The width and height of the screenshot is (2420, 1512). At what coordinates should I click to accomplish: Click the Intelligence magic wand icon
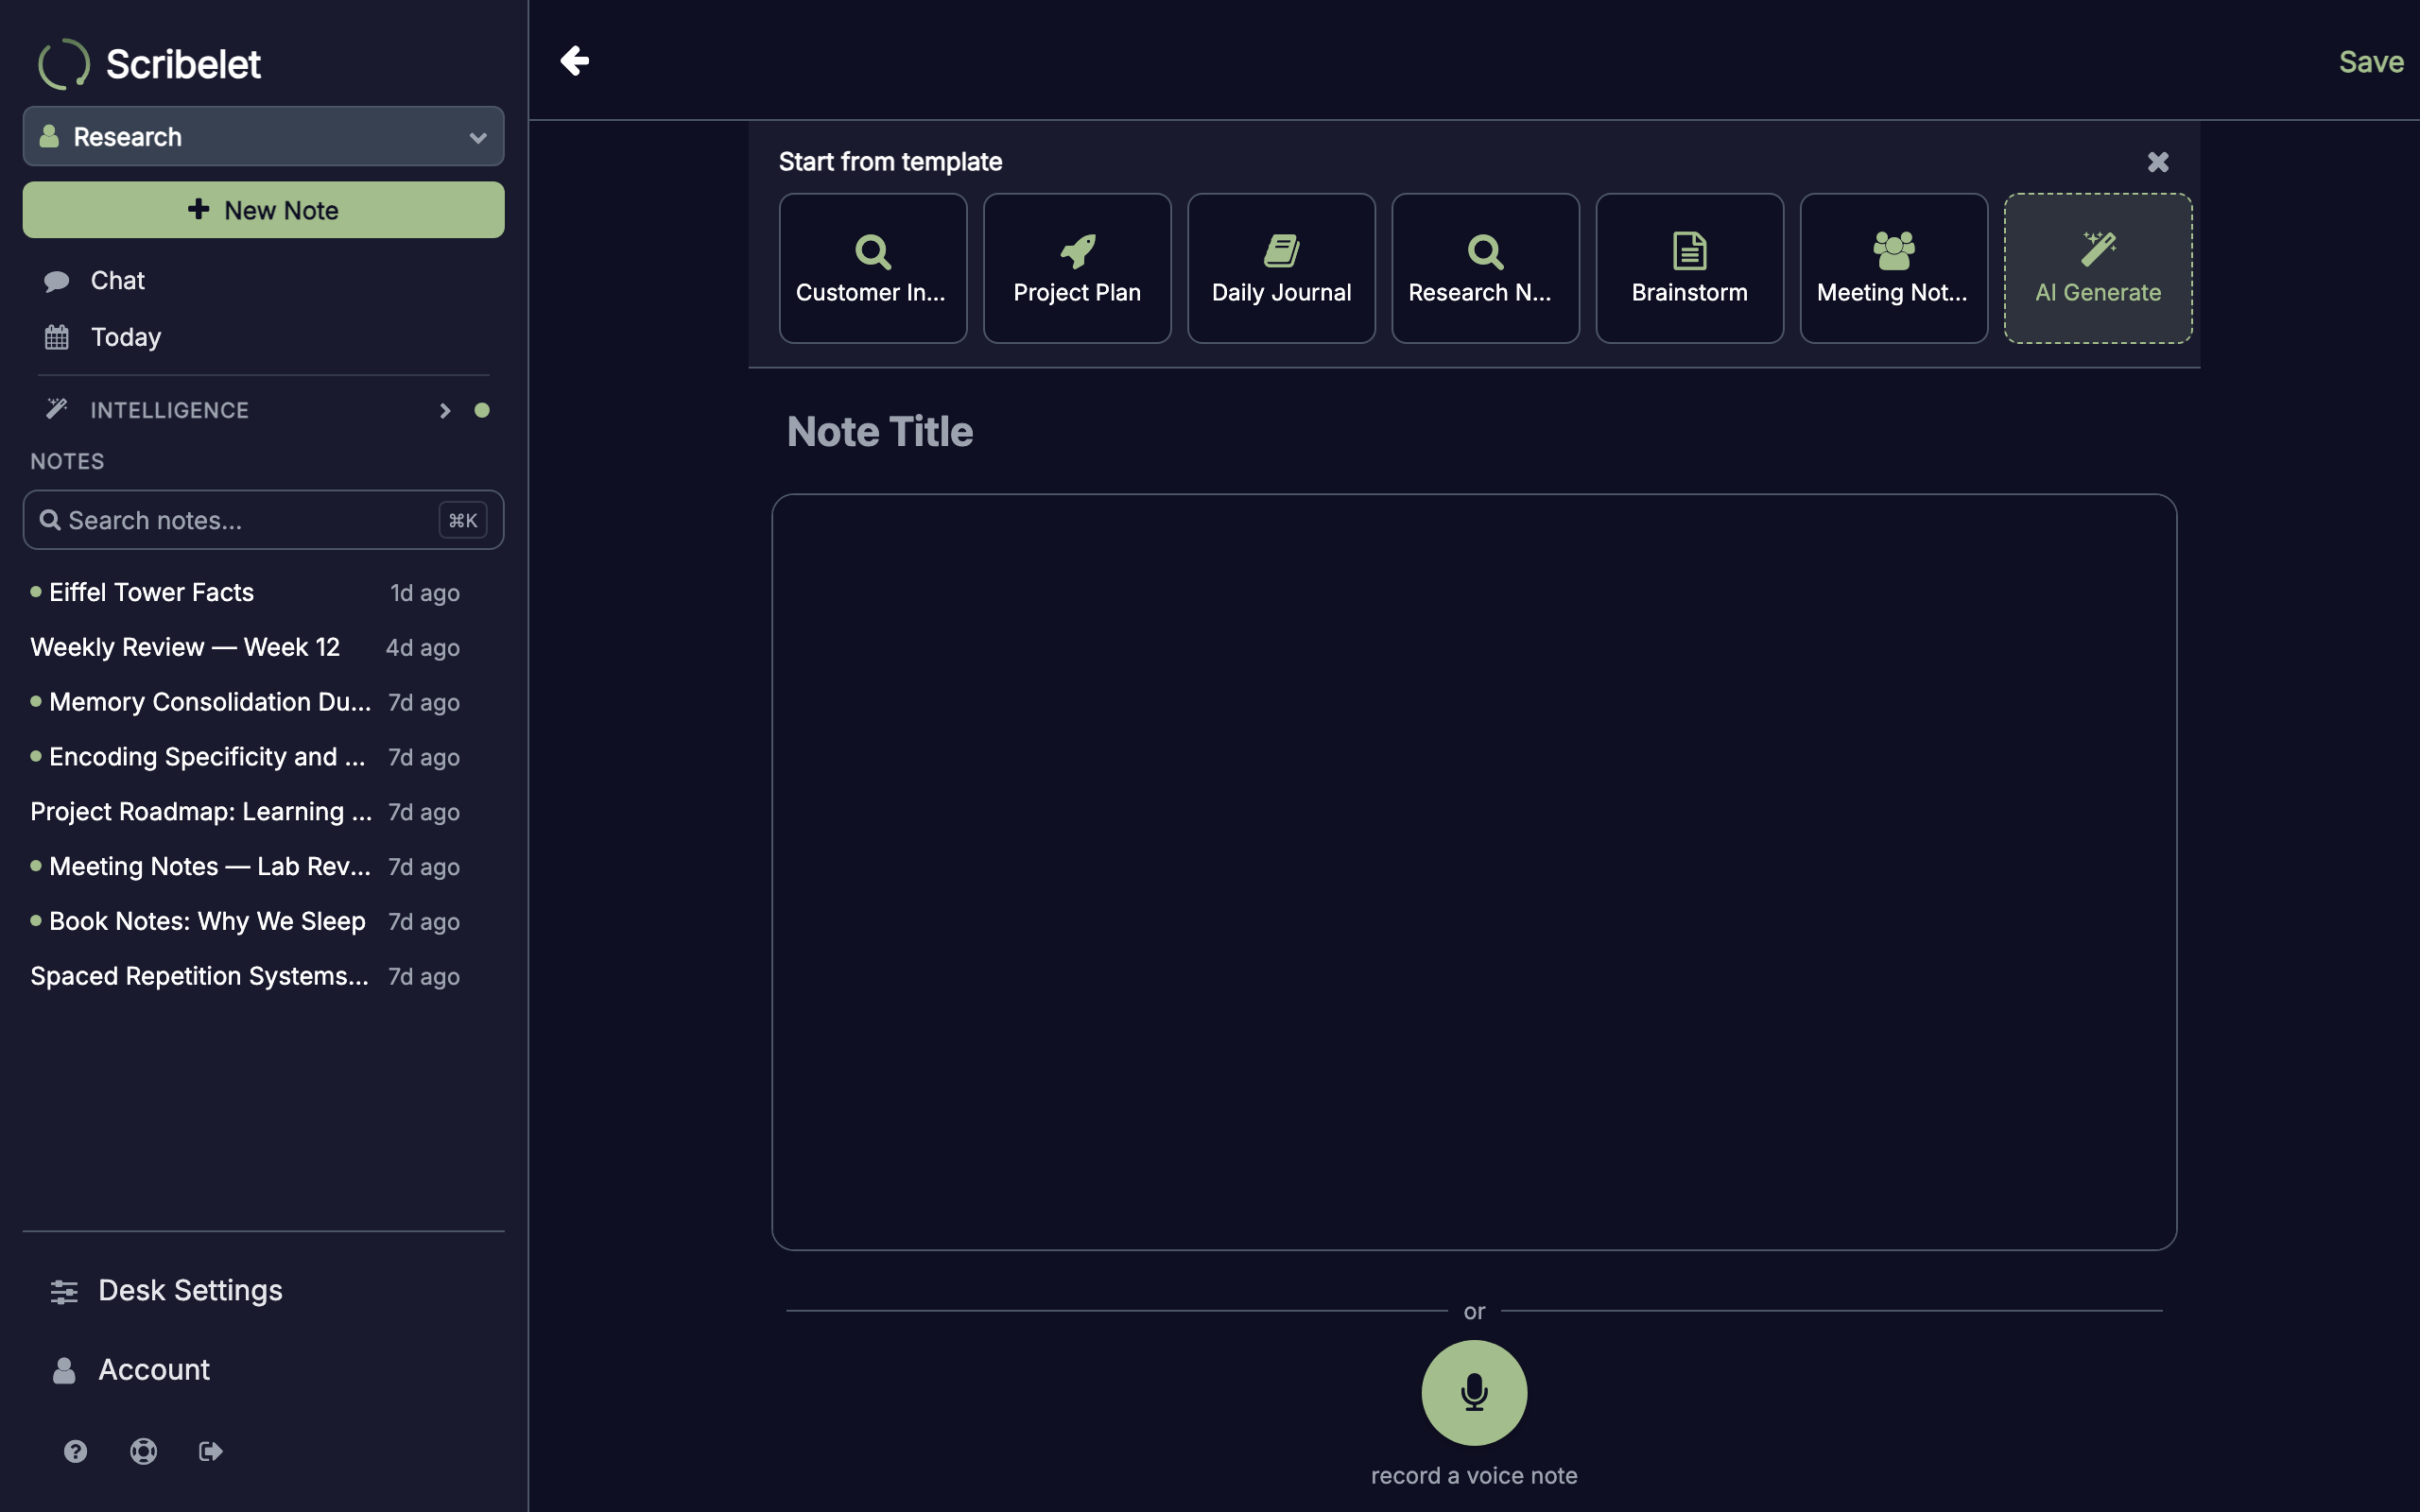57,409
